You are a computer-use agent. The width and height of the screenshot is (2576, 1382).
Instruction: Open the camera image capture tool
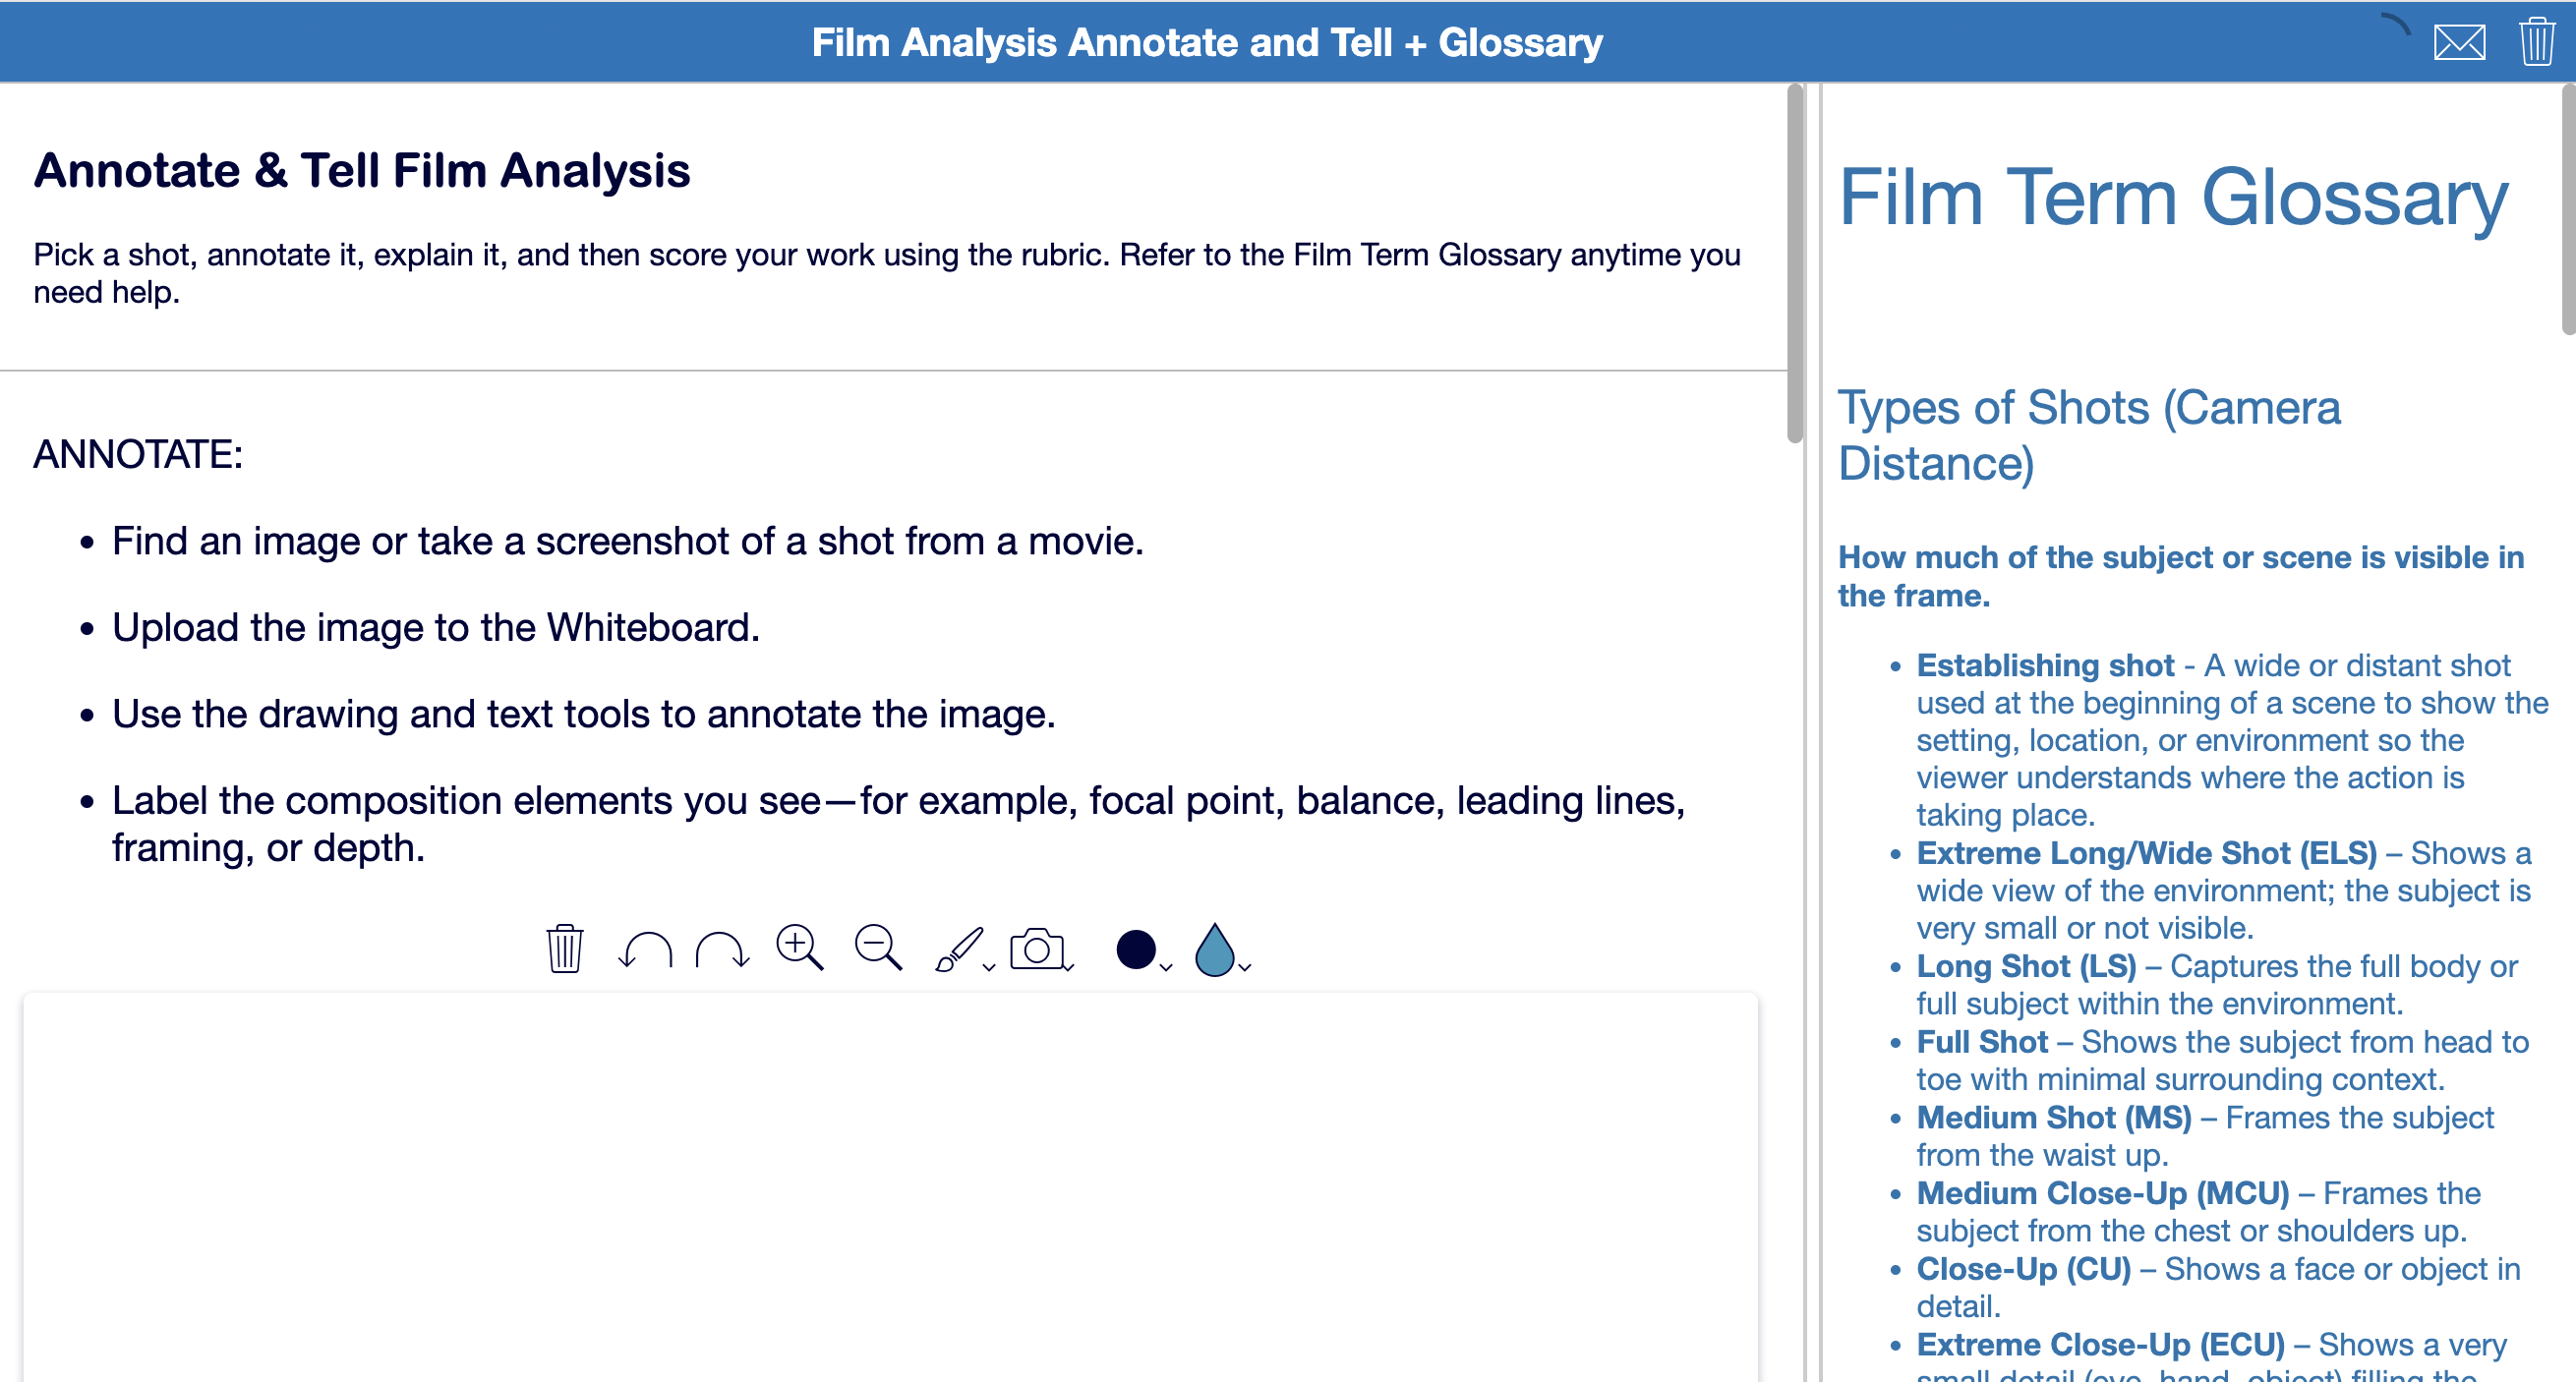[x=1038, y=949]
